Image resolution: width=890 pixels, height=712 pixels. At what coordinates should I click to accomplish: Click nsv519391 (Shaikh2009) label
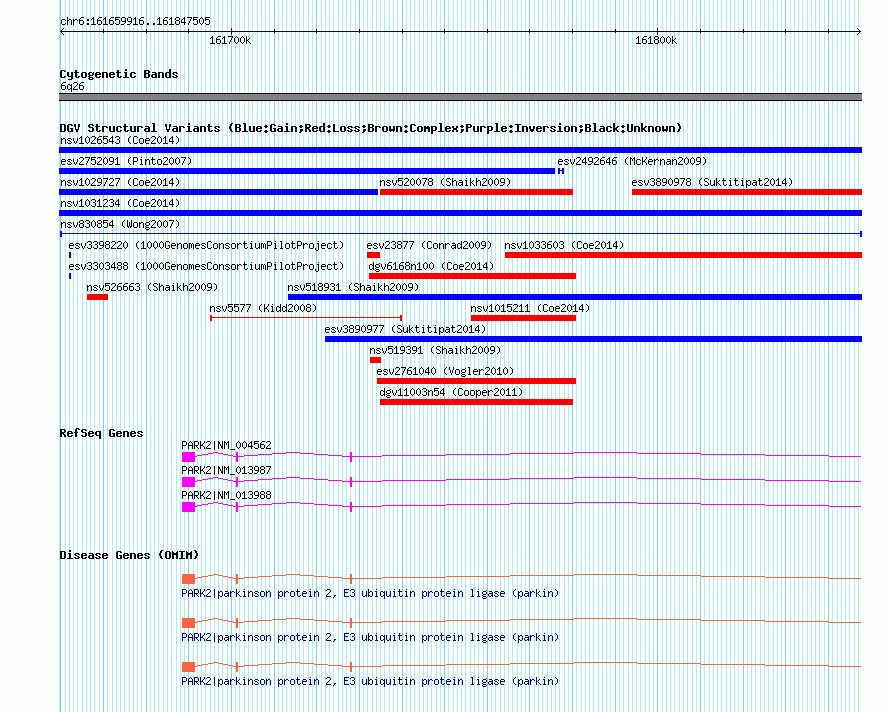coord(435,350)
